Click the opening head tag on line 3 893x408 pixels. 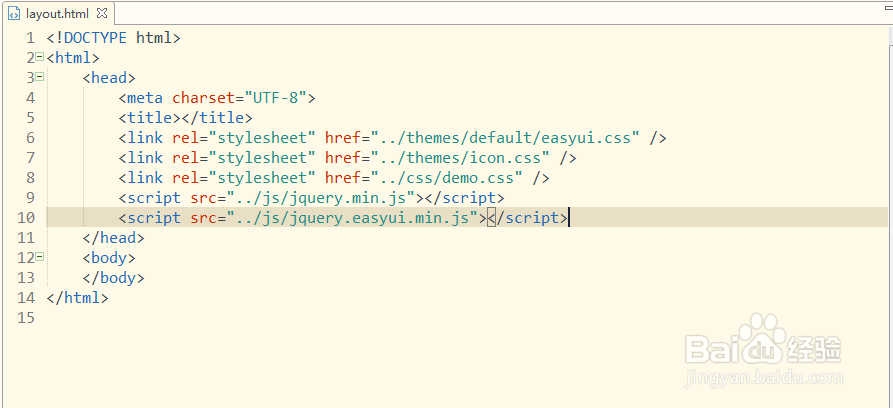(x=109, y=78)
